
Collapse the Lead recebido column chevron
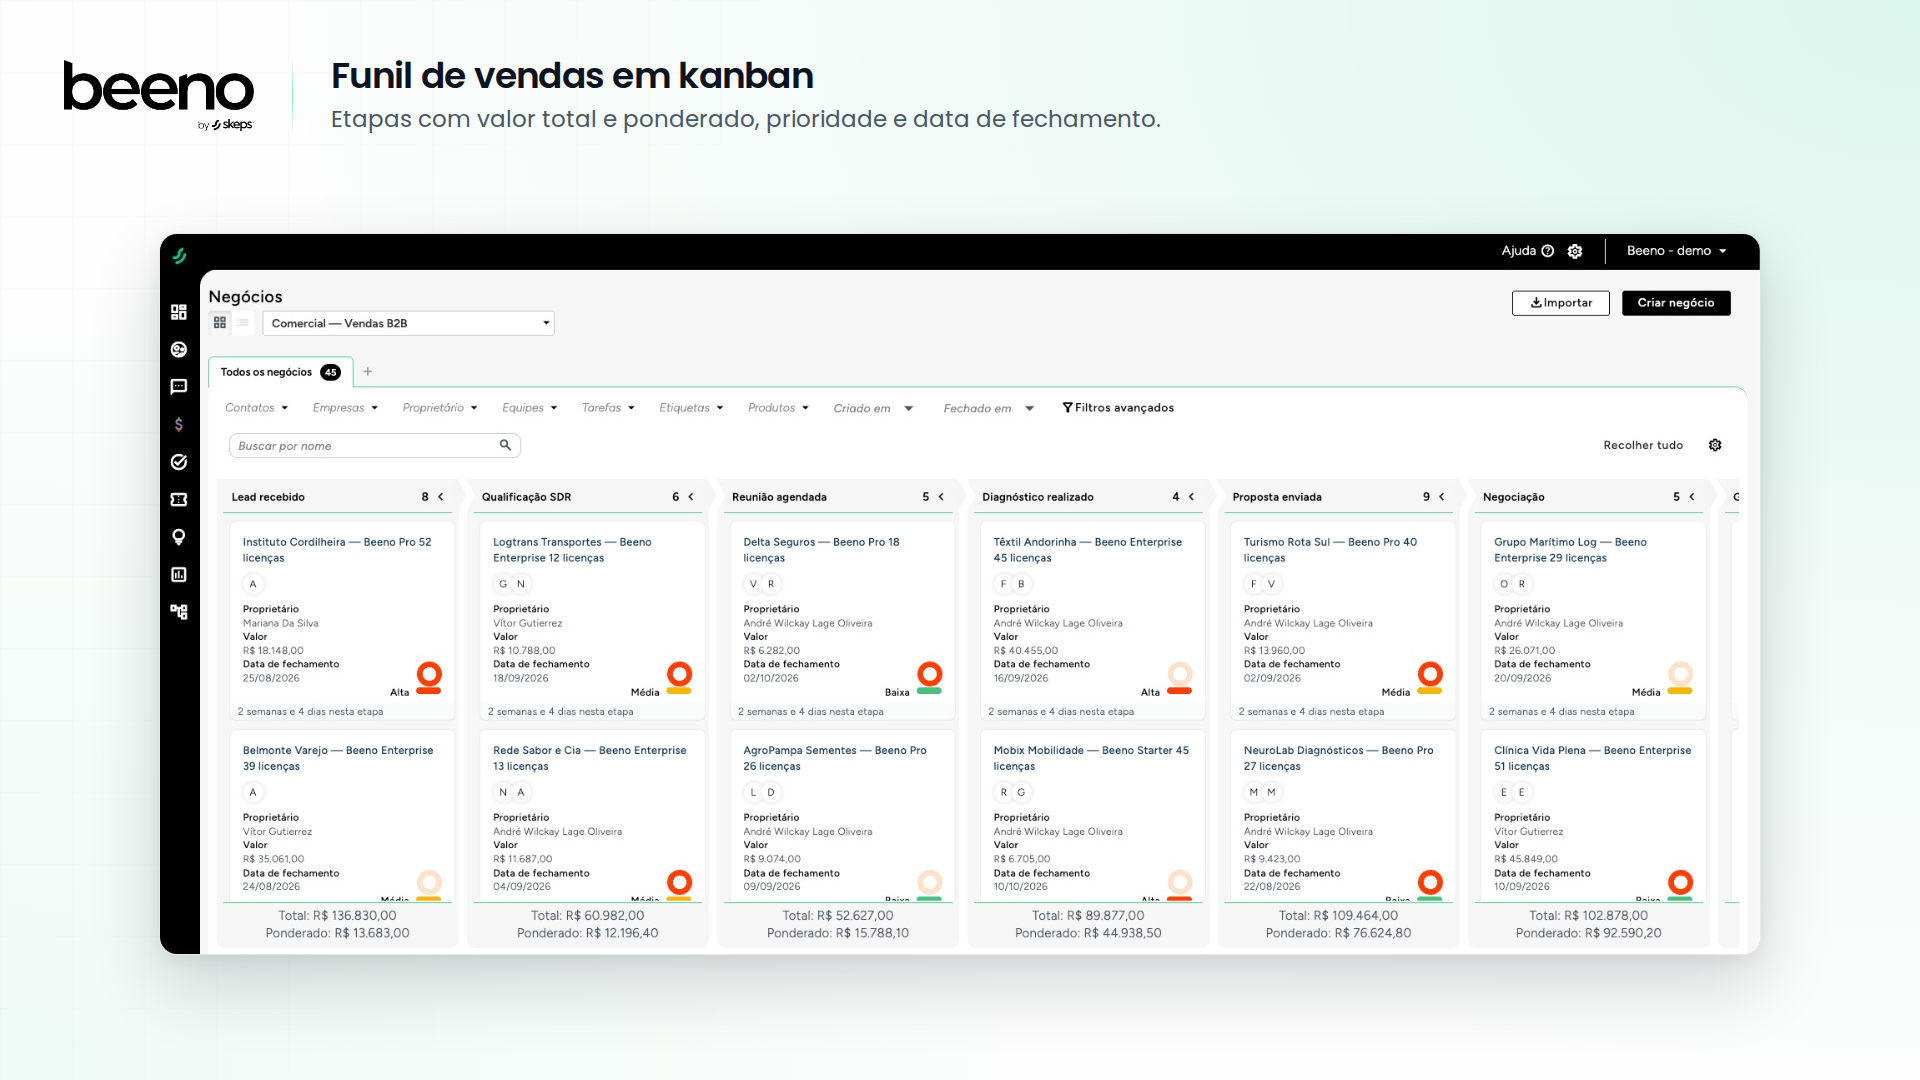440,497
